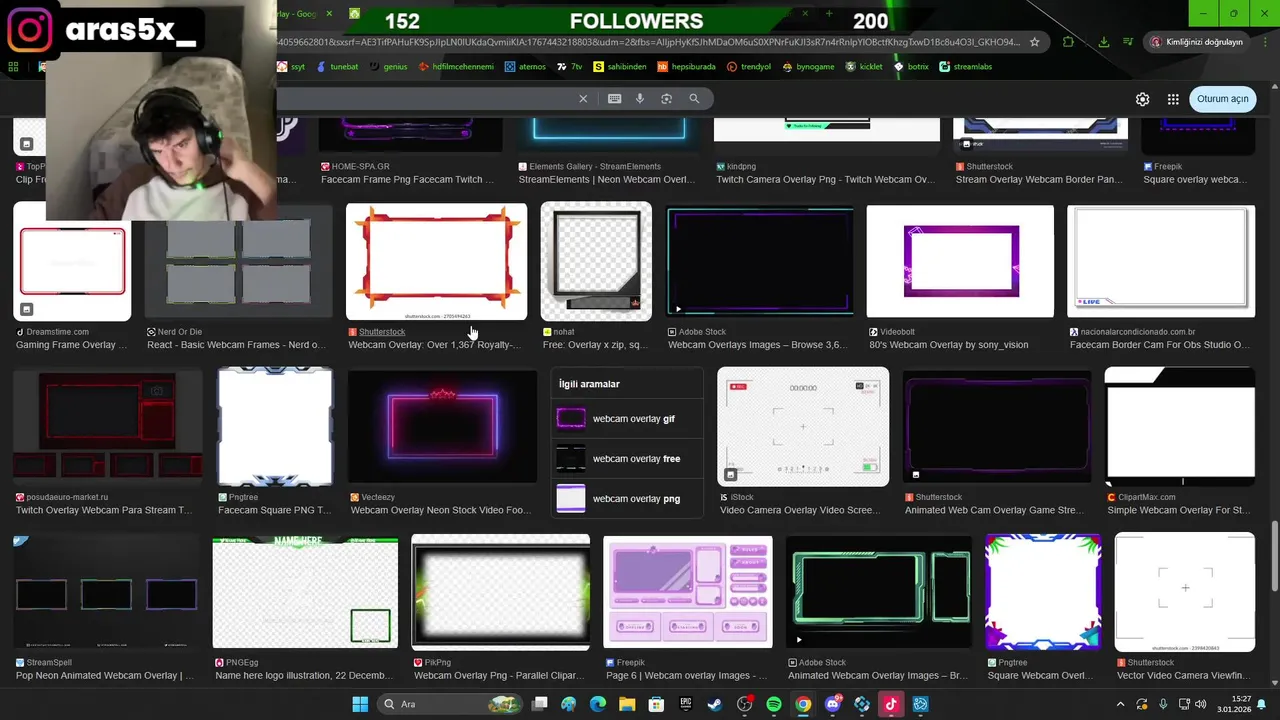Screen dimensions: 1280x720
Task: Open File Explorer from the taskbar
Action: [627, 704]
